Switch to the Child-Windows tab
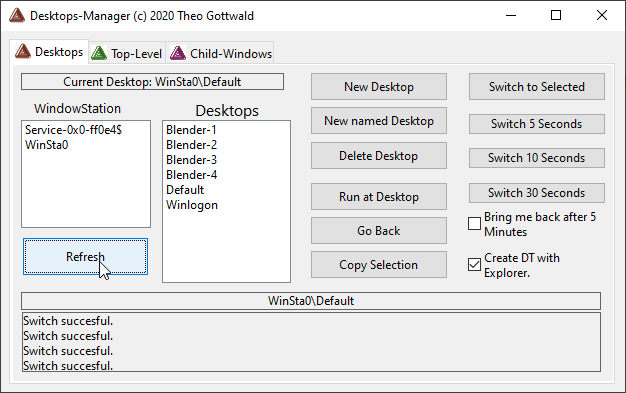This screenshot has width=626, height=393. tap(220, 53)
